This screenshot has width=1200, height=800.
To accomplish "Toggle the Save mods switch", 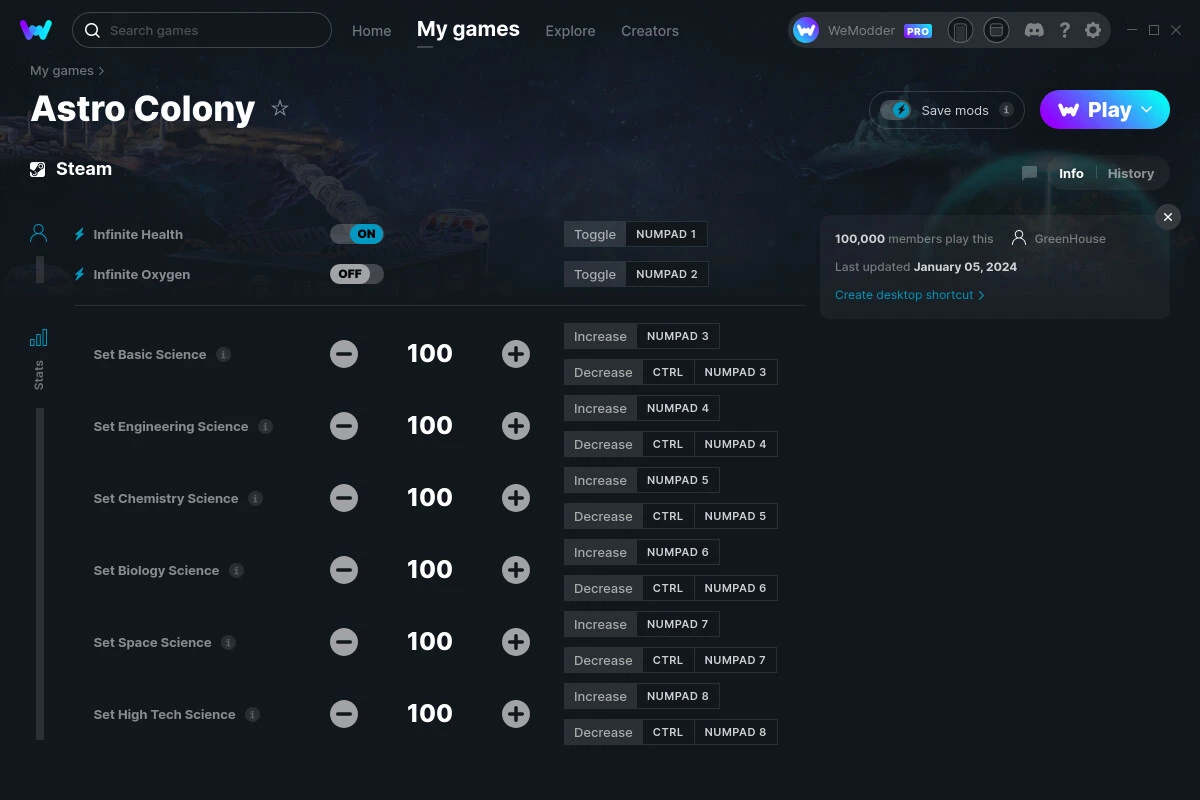I will pyautogui.click(x=896, y=110).
